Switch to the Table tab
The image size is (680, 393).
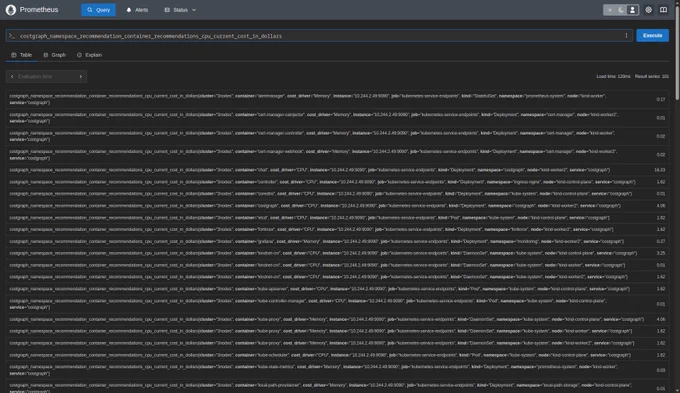22,55
